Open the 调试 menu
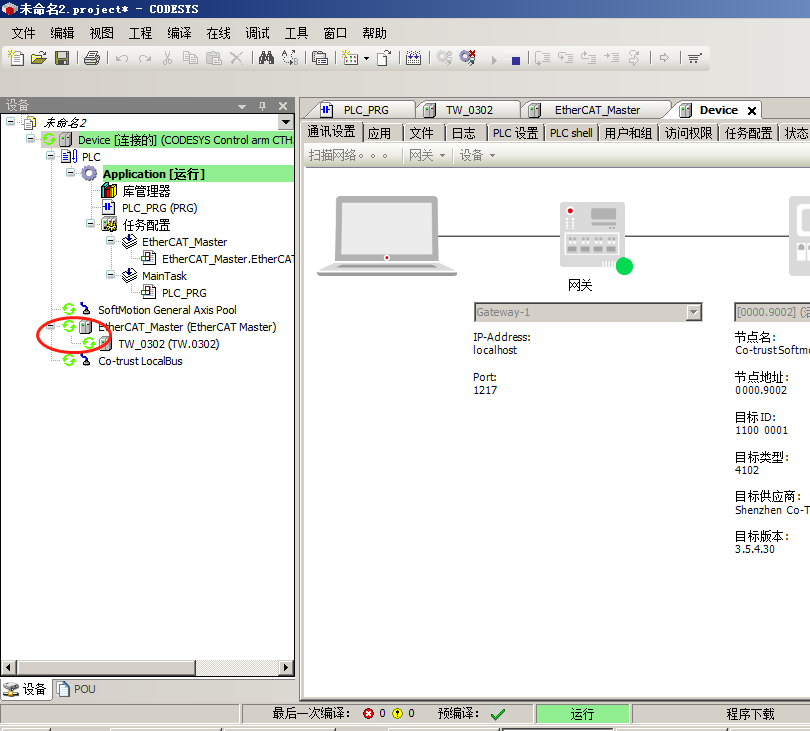 257,33
